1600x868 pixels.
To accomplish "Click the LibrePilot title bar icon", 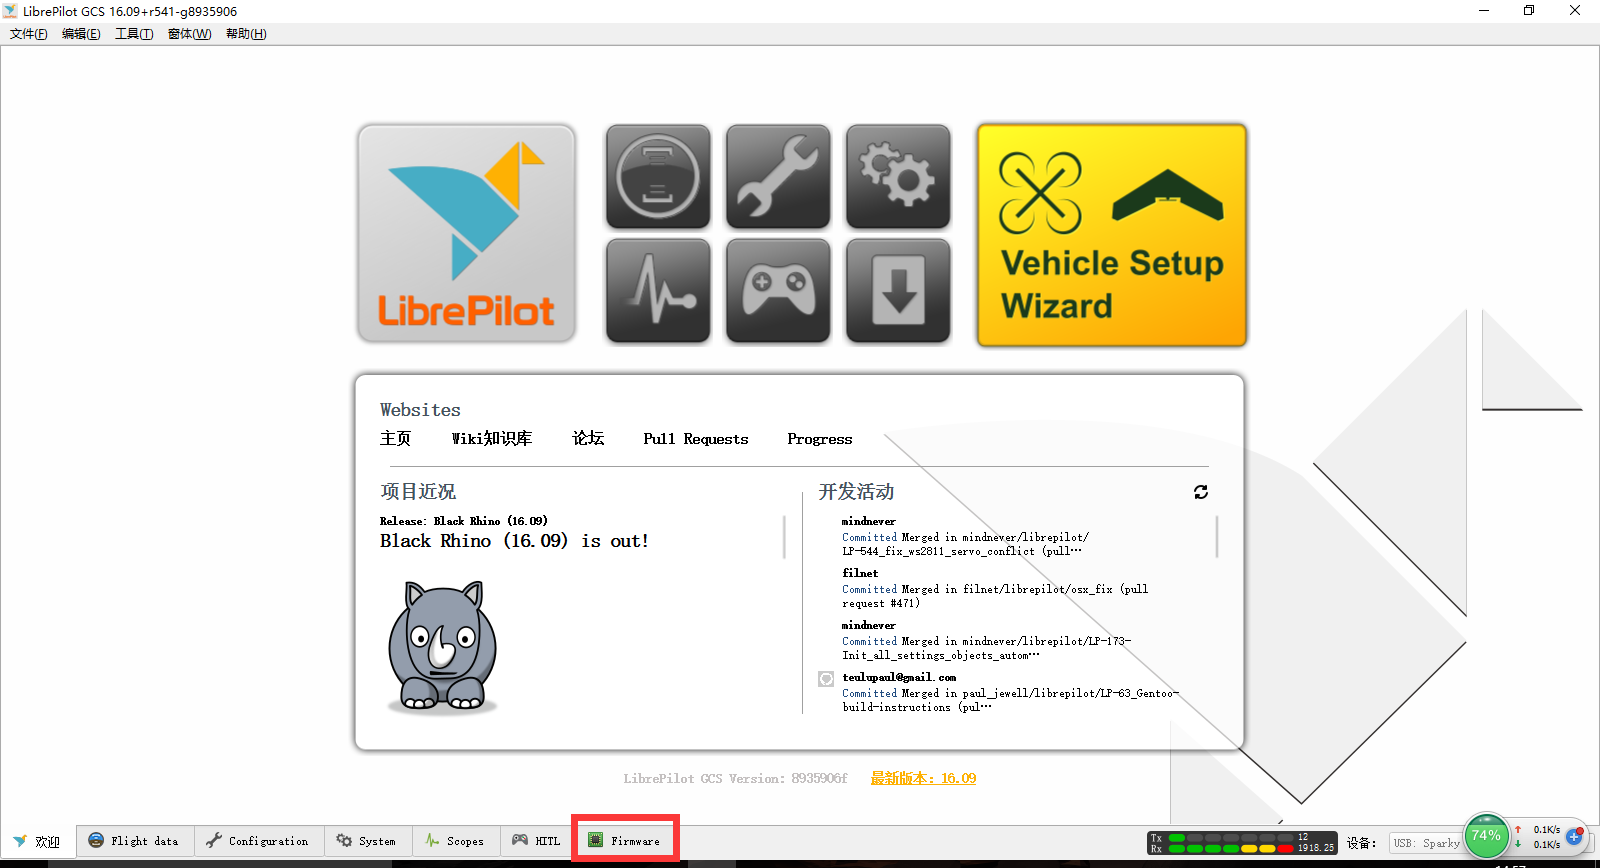I will point(11,11).
